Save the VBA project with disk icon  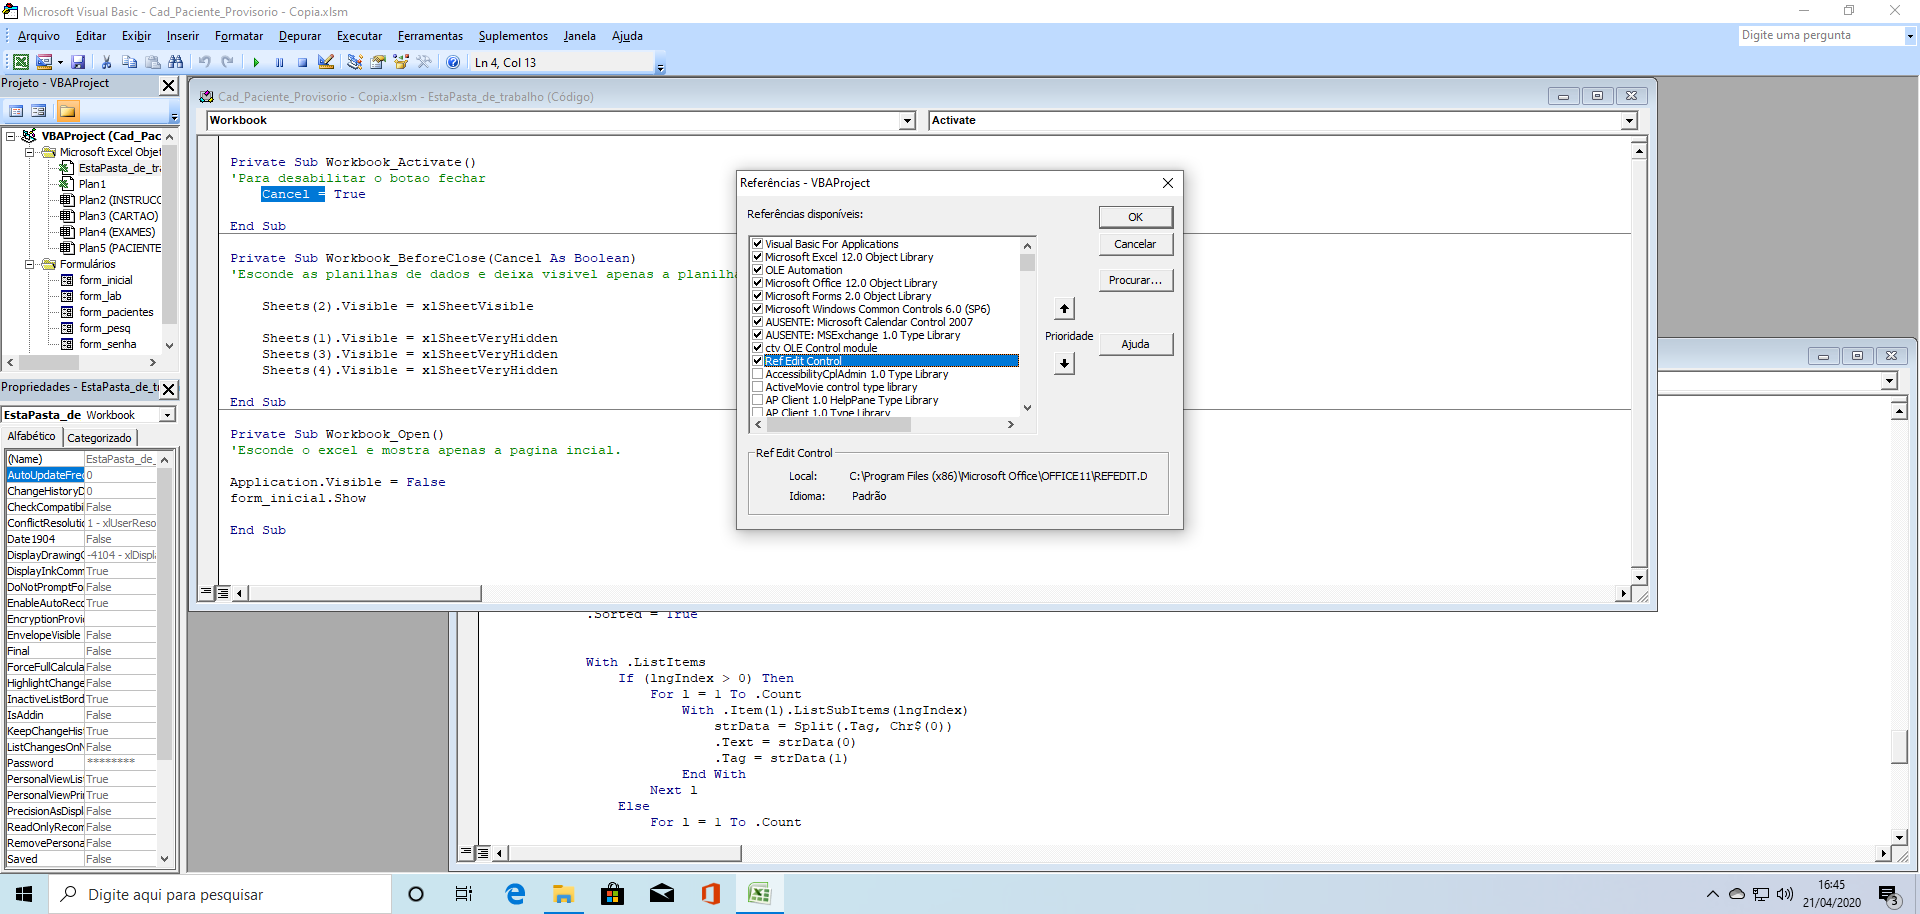click(x=78, y=62)
